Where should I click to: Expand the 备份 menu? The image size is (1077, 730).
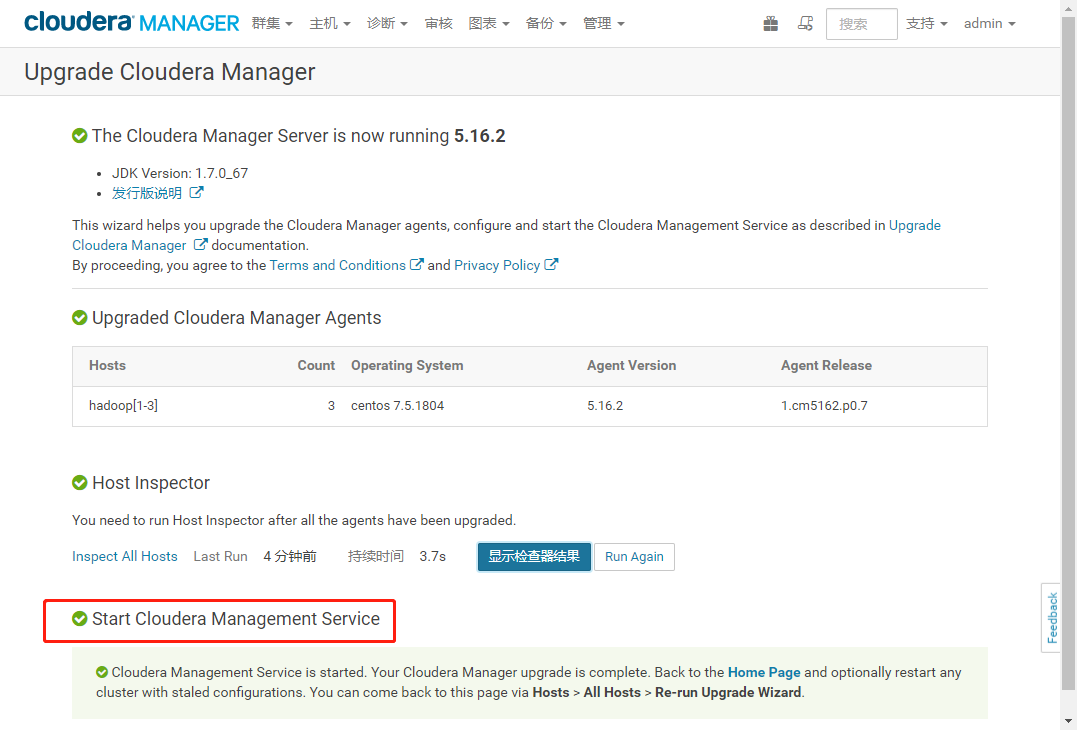(x=546, y=23)
